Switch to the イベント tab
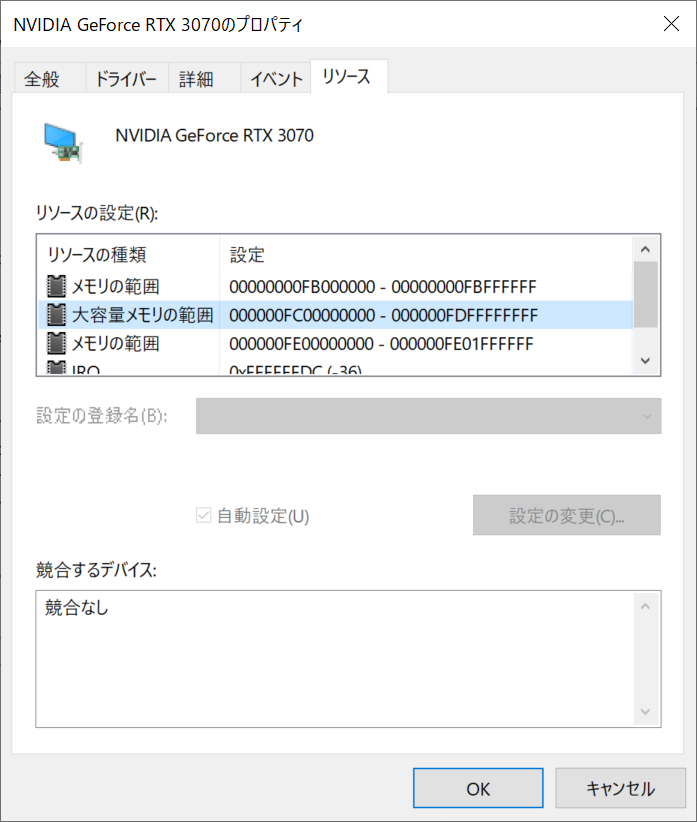 pyautogui.click(x=275, y=79)
